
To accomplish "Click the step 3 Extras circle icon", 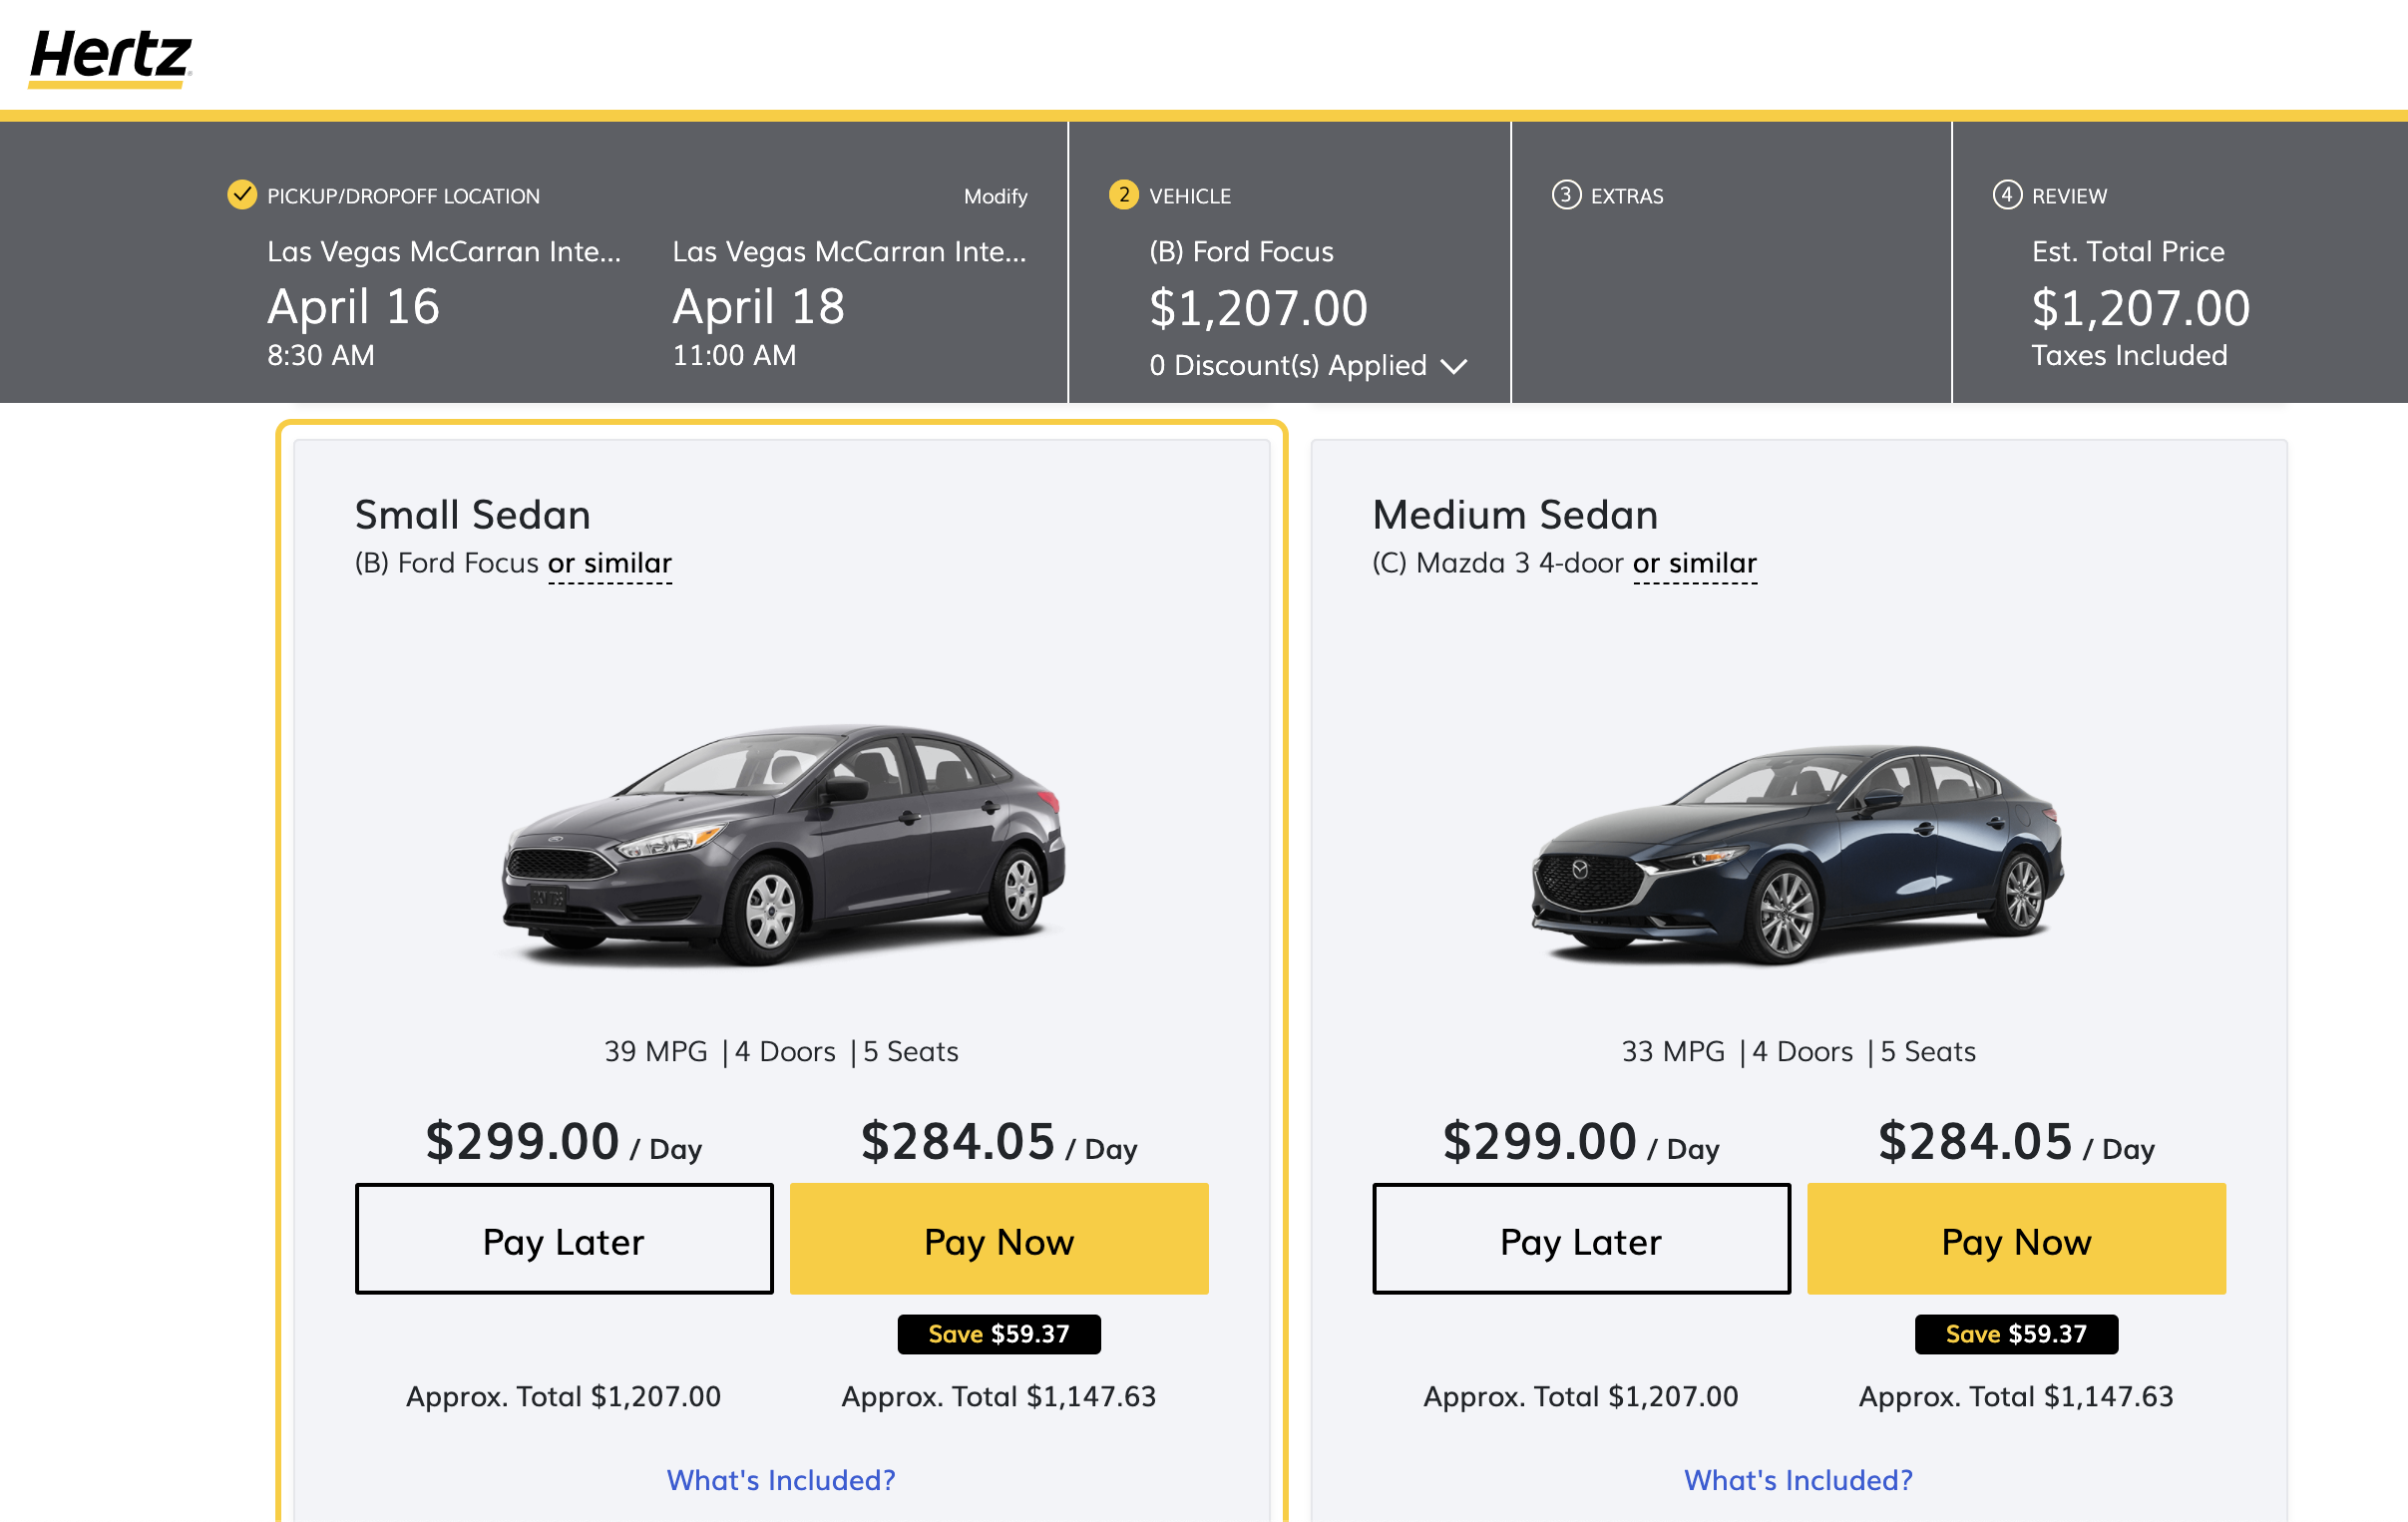I will [1565, 194].
